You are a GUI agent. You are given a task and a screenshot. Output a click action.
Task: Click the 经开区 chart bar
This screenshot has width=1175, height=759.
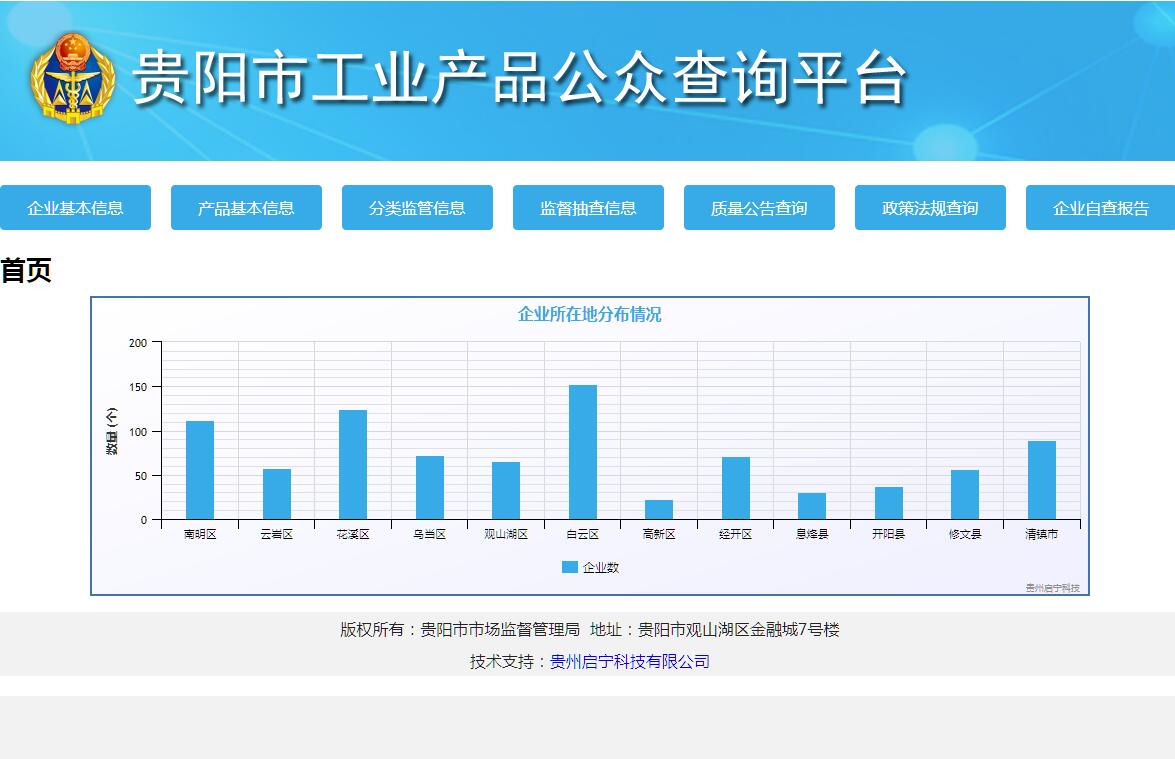click(x=736, y=488)
